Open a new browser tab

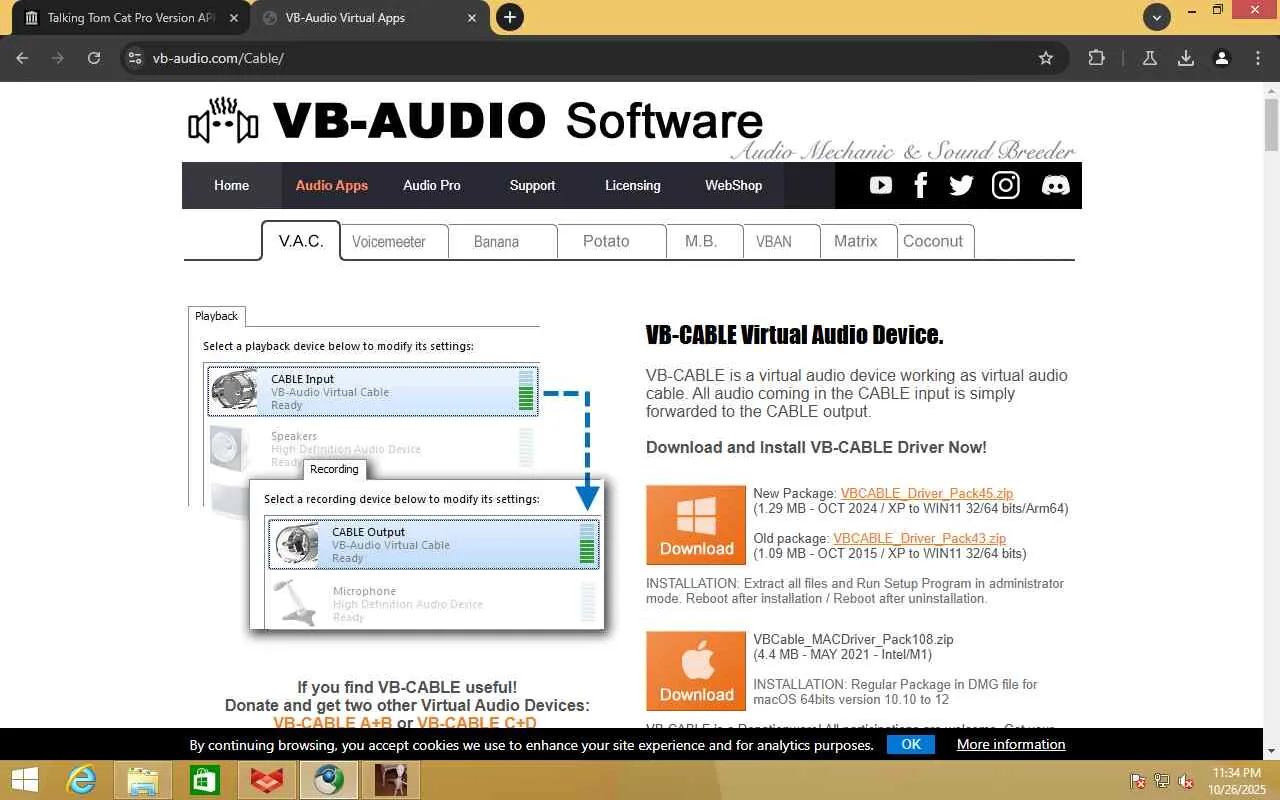click(x=510, y=17)
